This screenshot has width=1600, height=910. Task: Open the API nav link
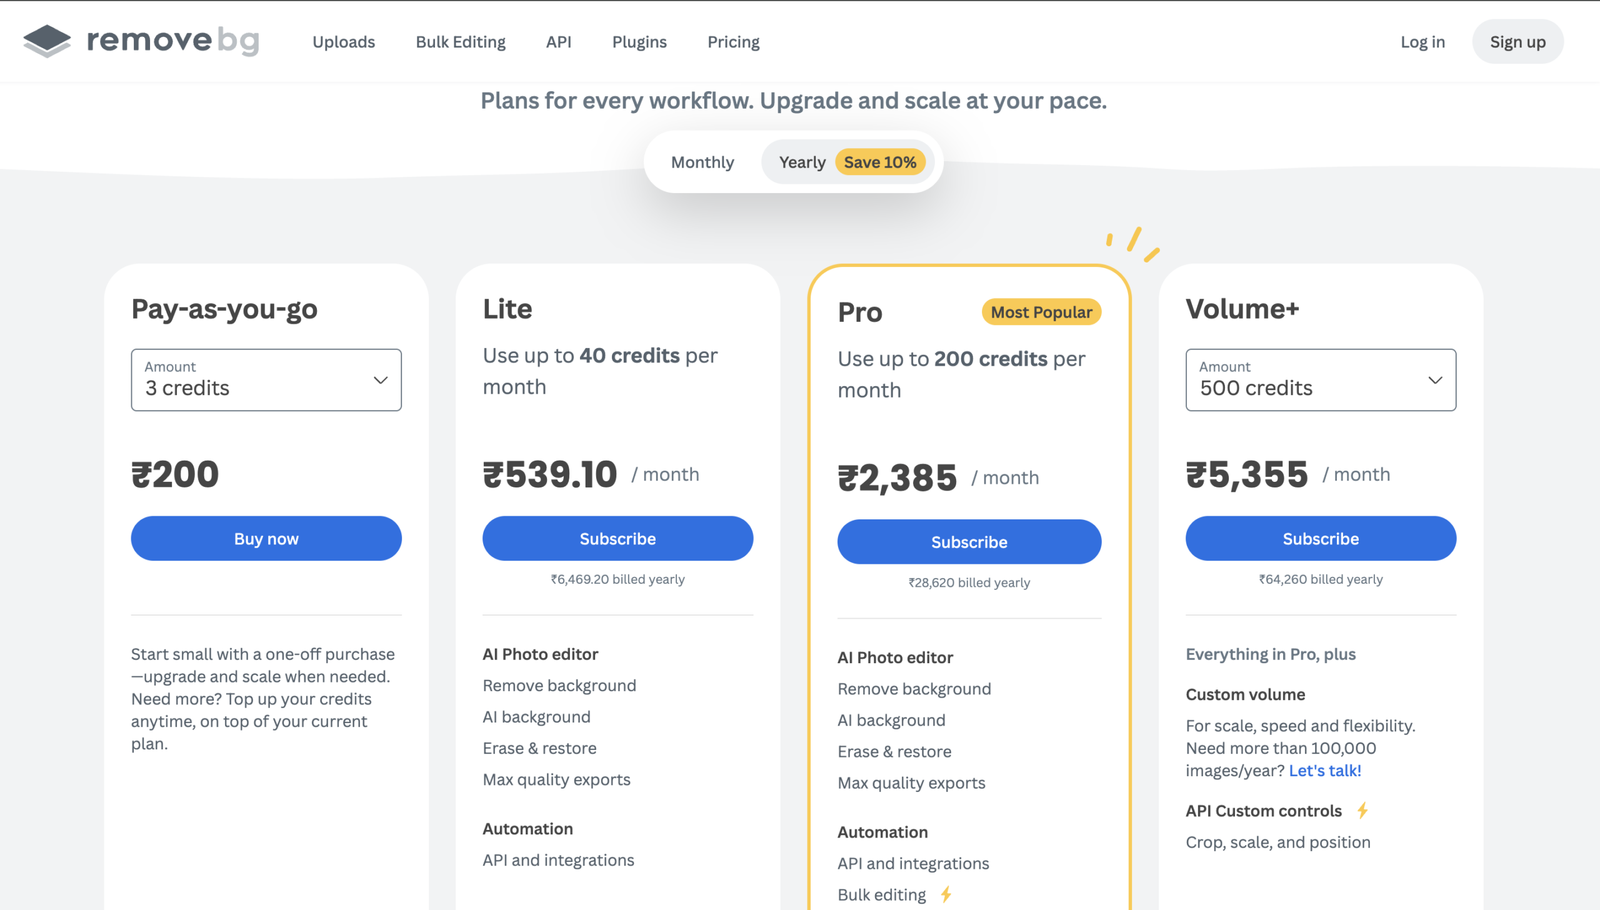(559, 42)
